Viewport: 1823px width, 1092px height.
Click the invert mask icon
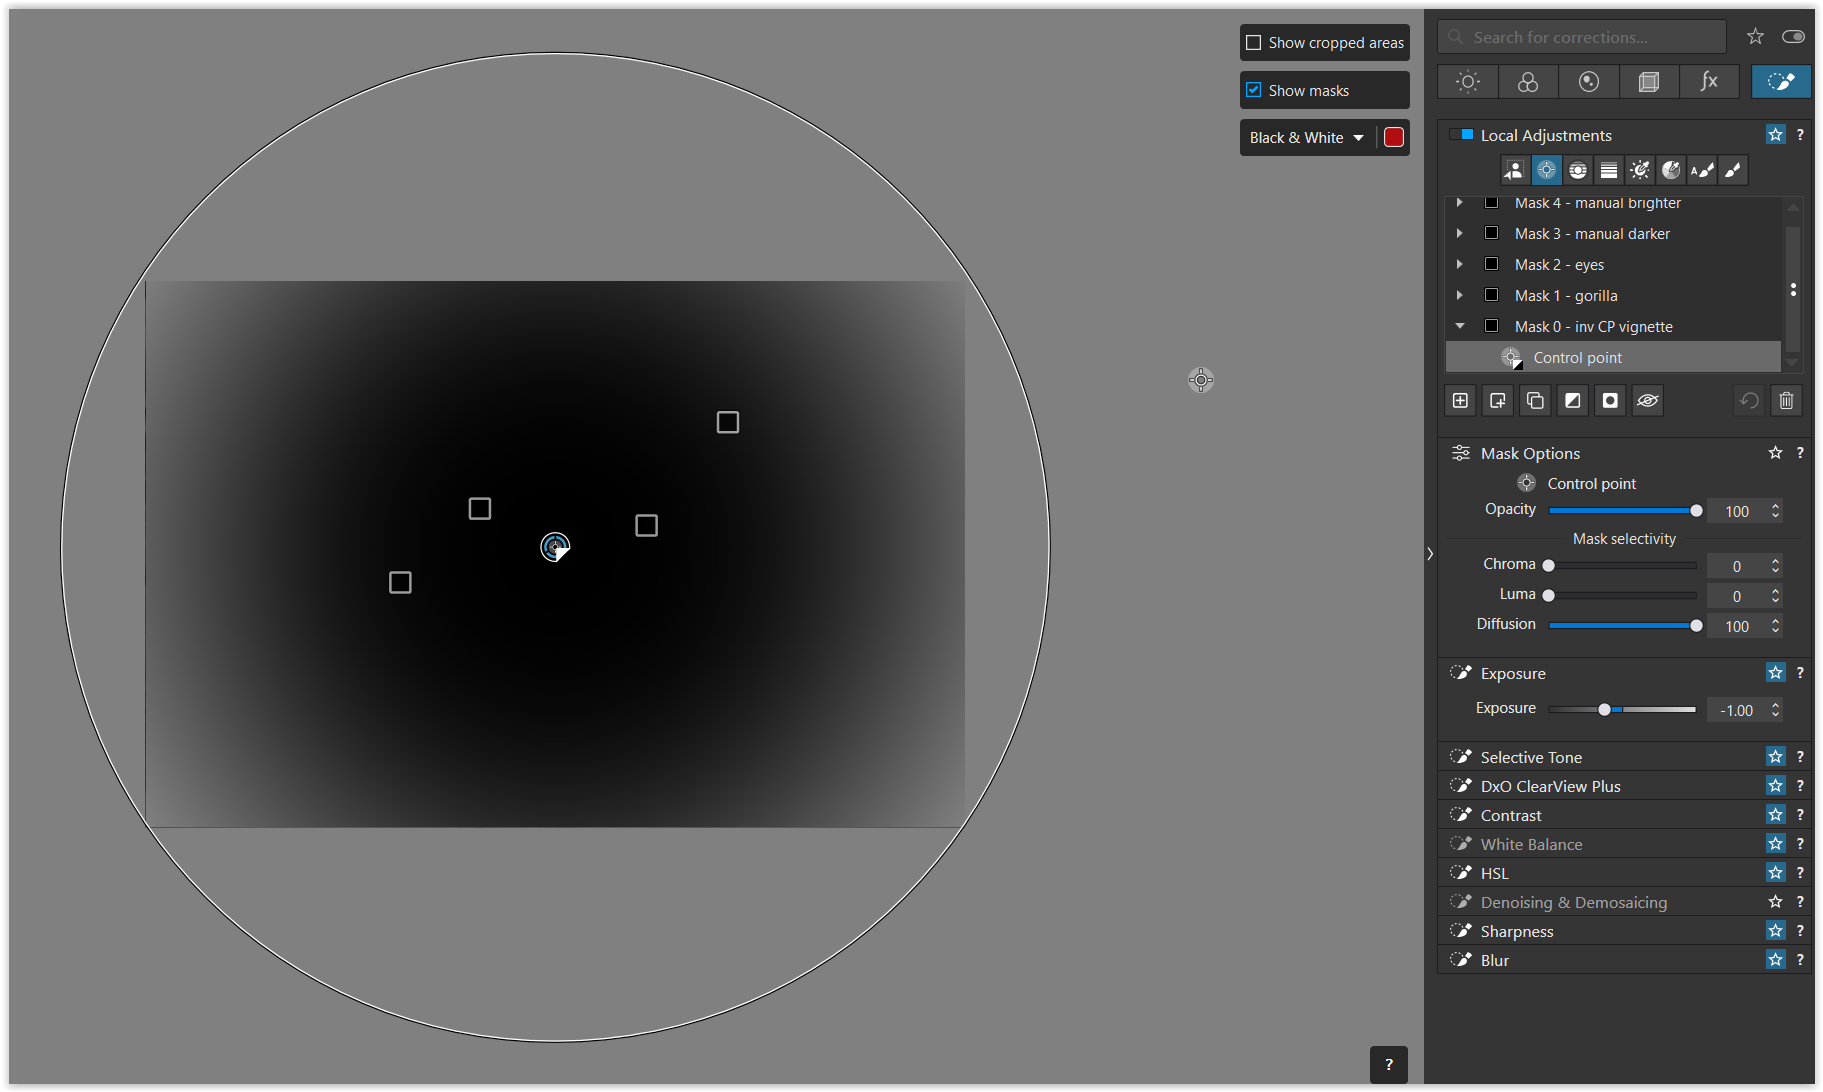[x=1573, y=401]
